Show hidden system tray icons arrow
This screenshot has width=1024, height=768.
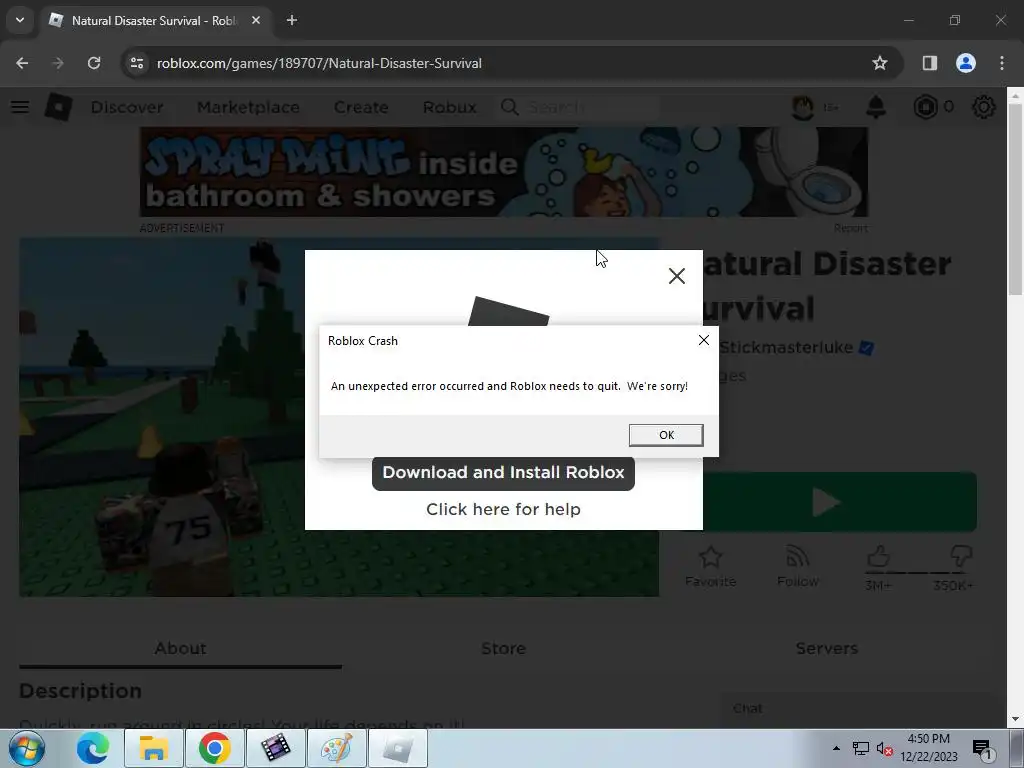837,748
